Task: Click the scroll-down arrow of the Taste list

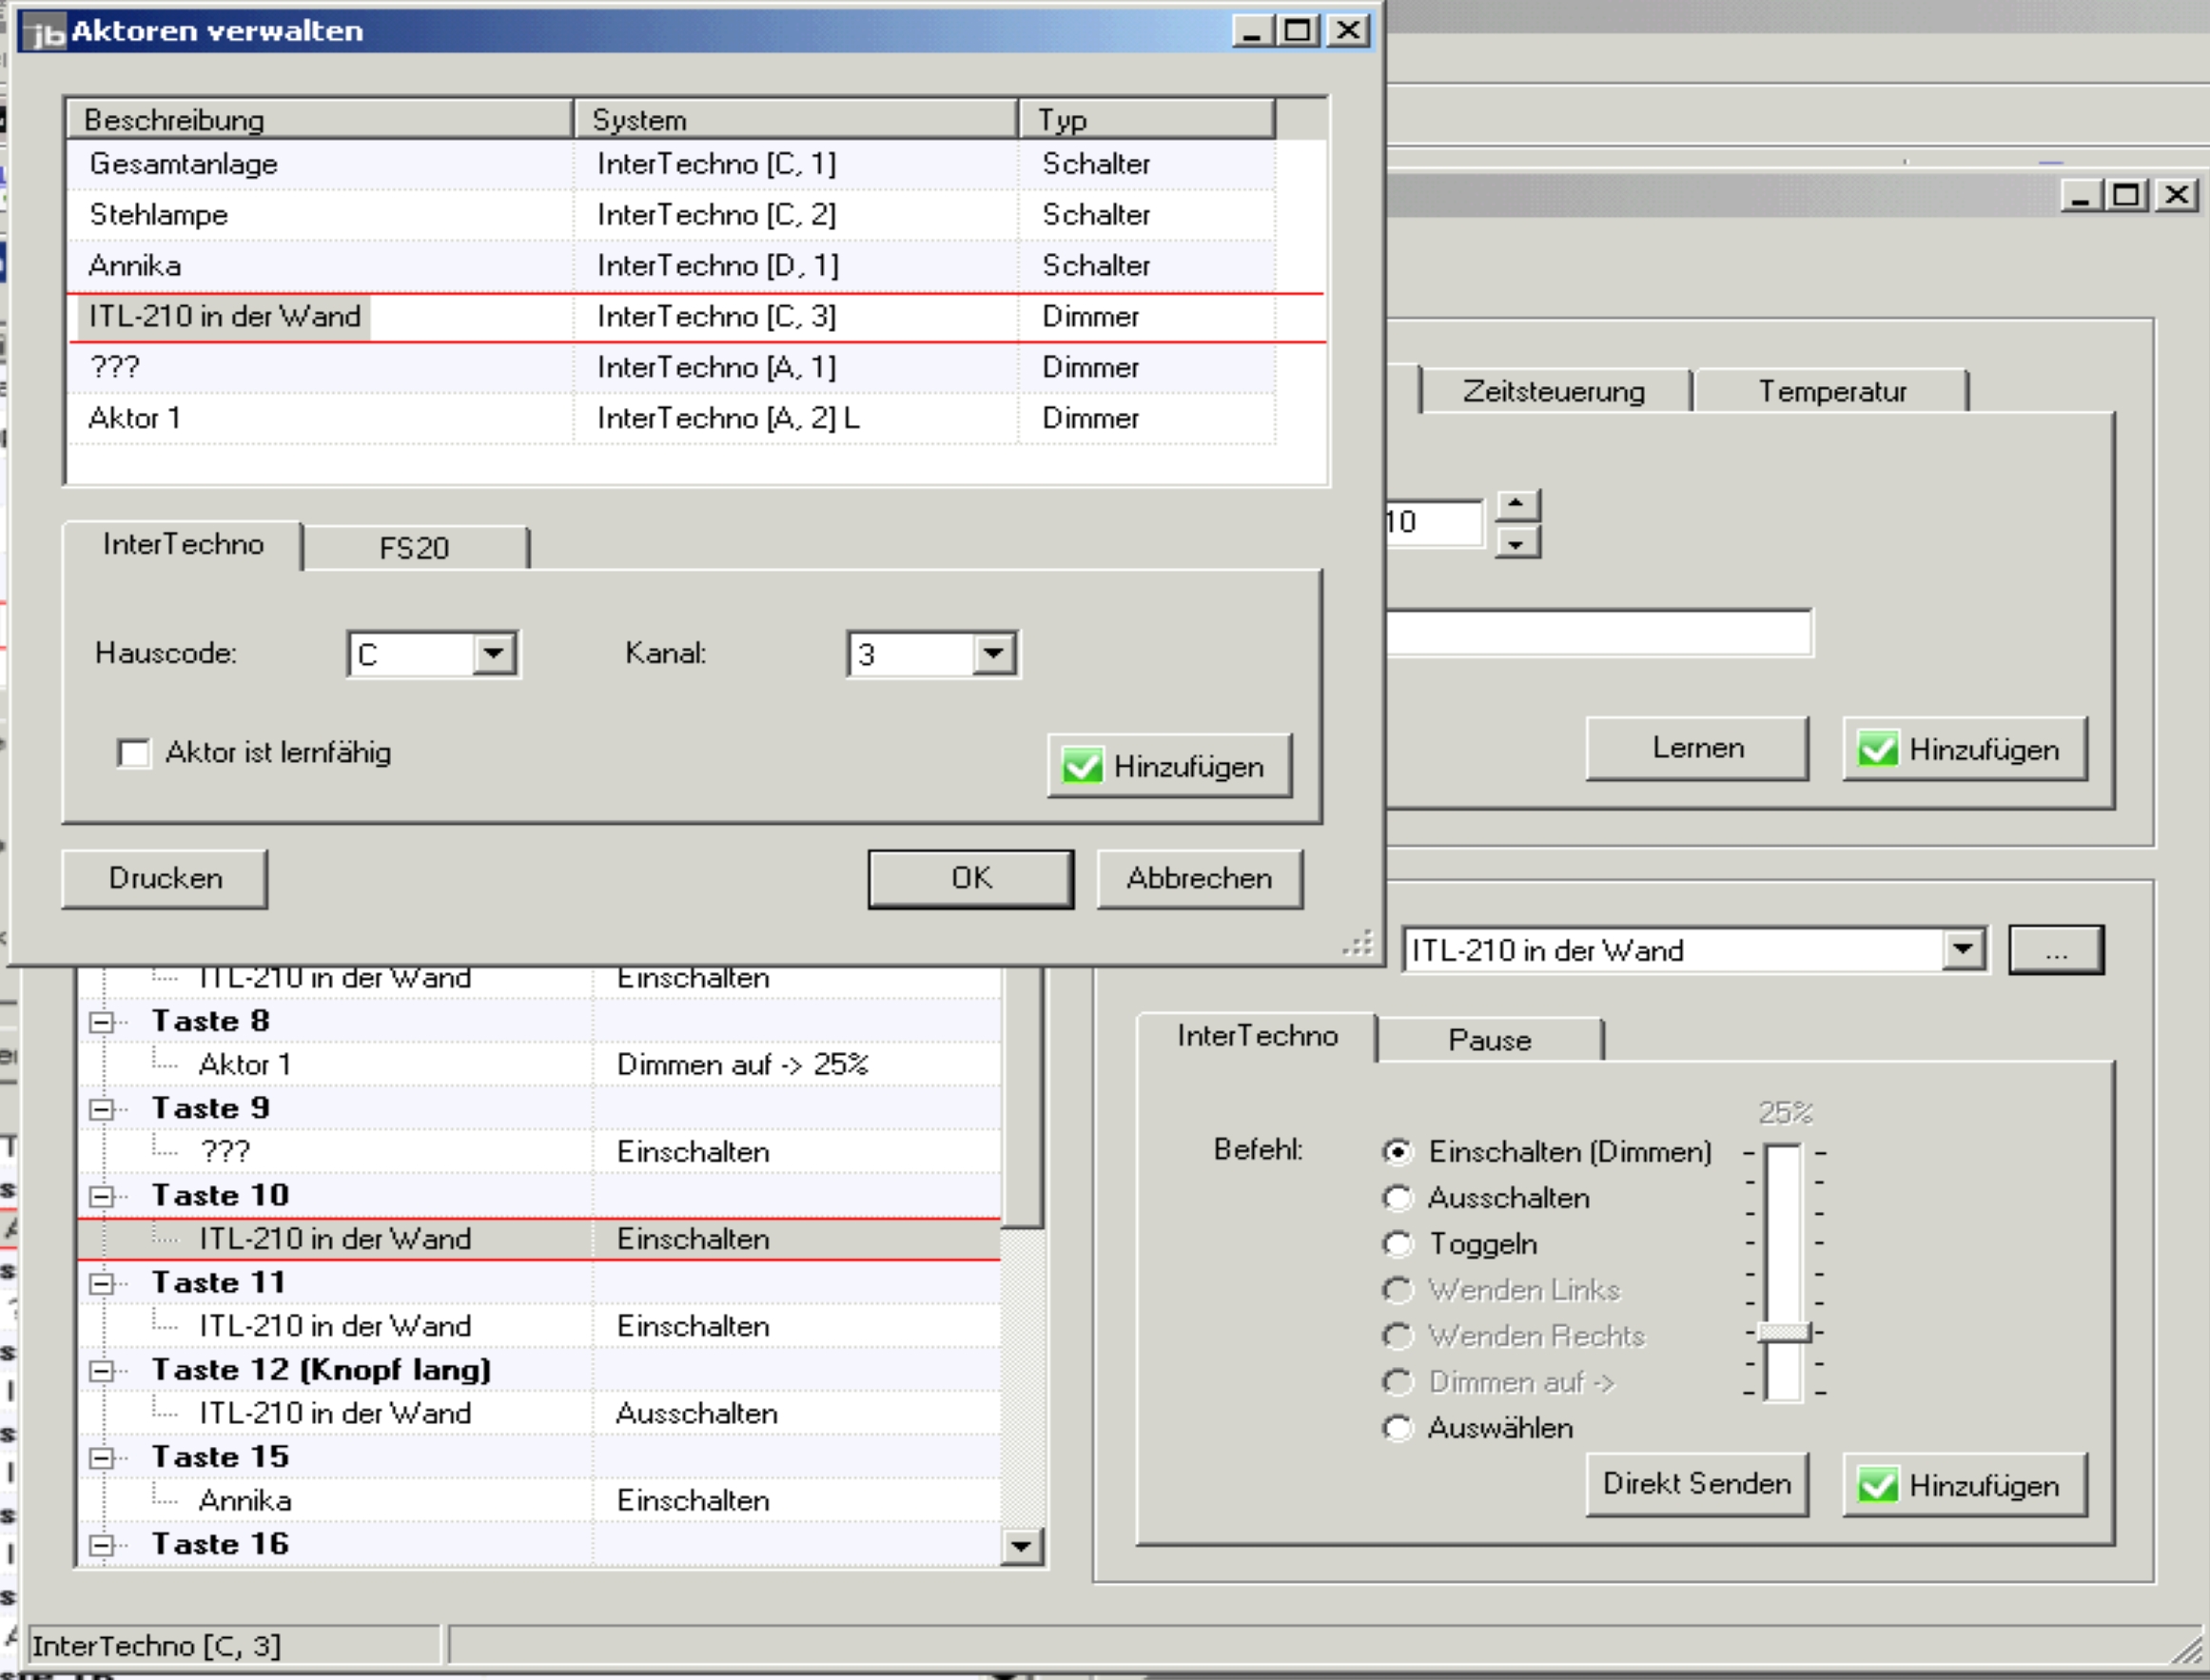Action: (x=1021, y=1546)
